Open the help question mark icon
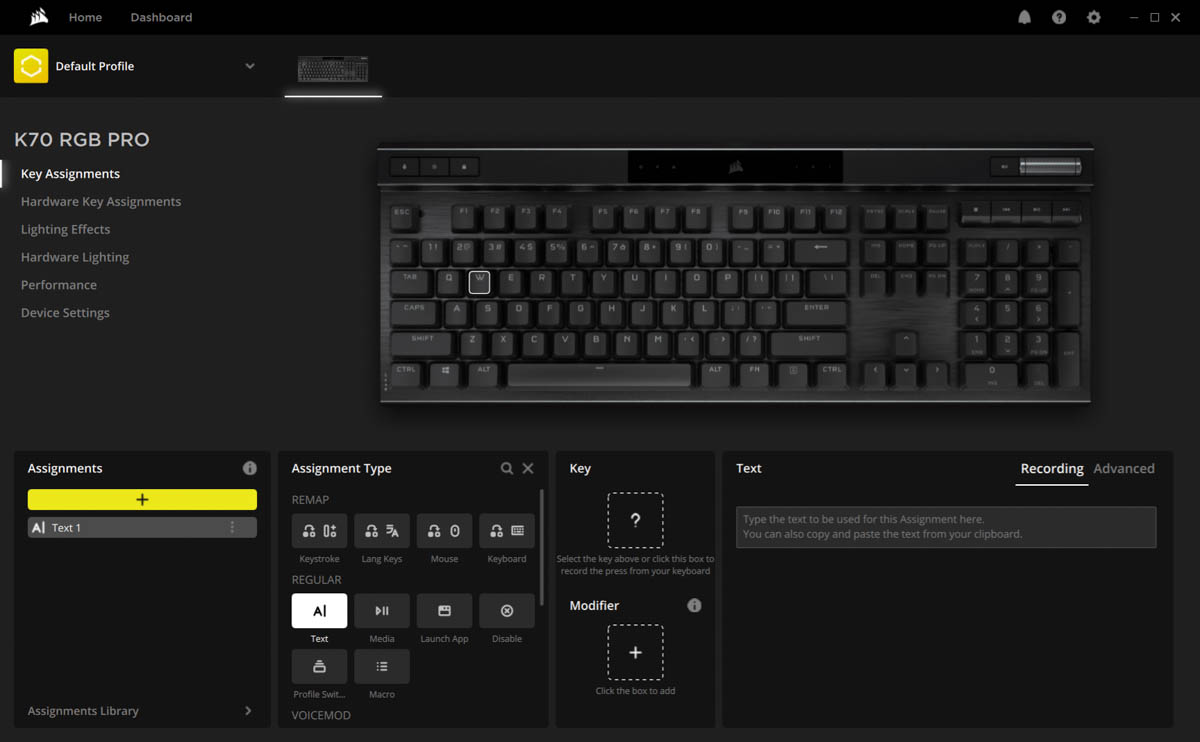1200x742 pixels. (x=1059, y=17)
